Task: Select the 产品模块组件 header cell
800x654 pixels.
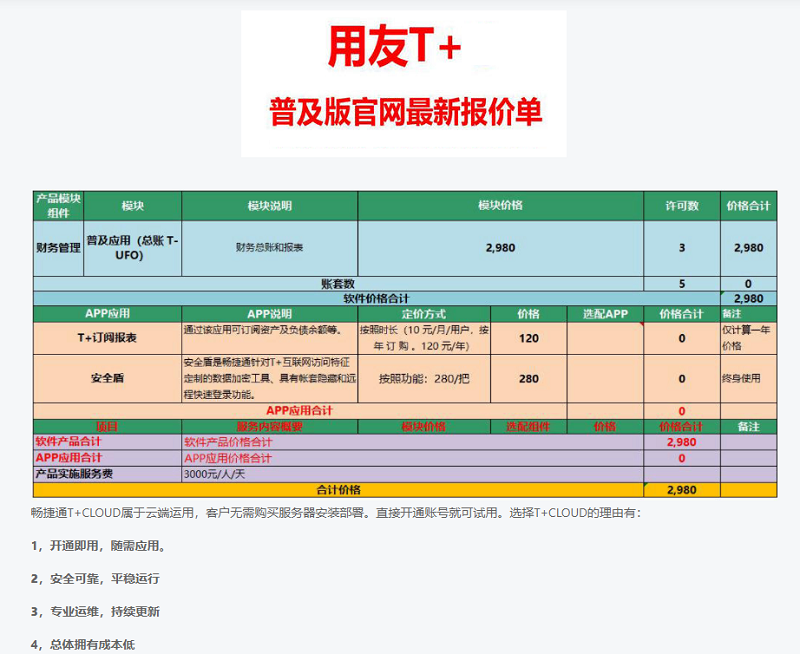Action: (58, 206)
